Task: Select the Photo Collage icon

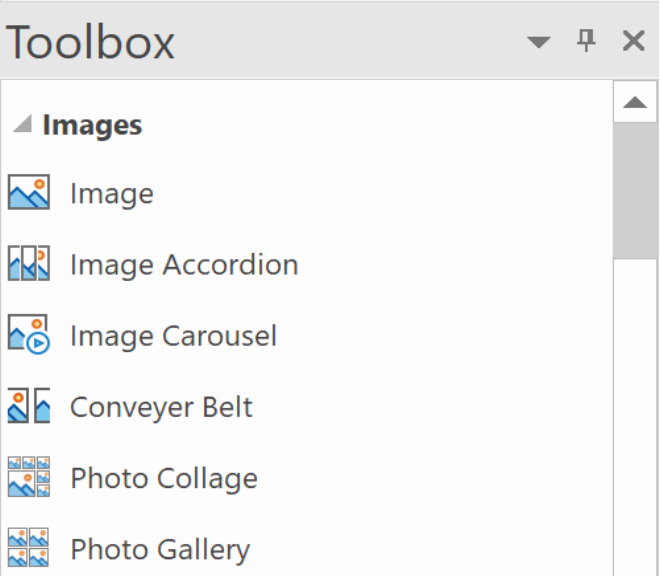Action: point(29,476)
